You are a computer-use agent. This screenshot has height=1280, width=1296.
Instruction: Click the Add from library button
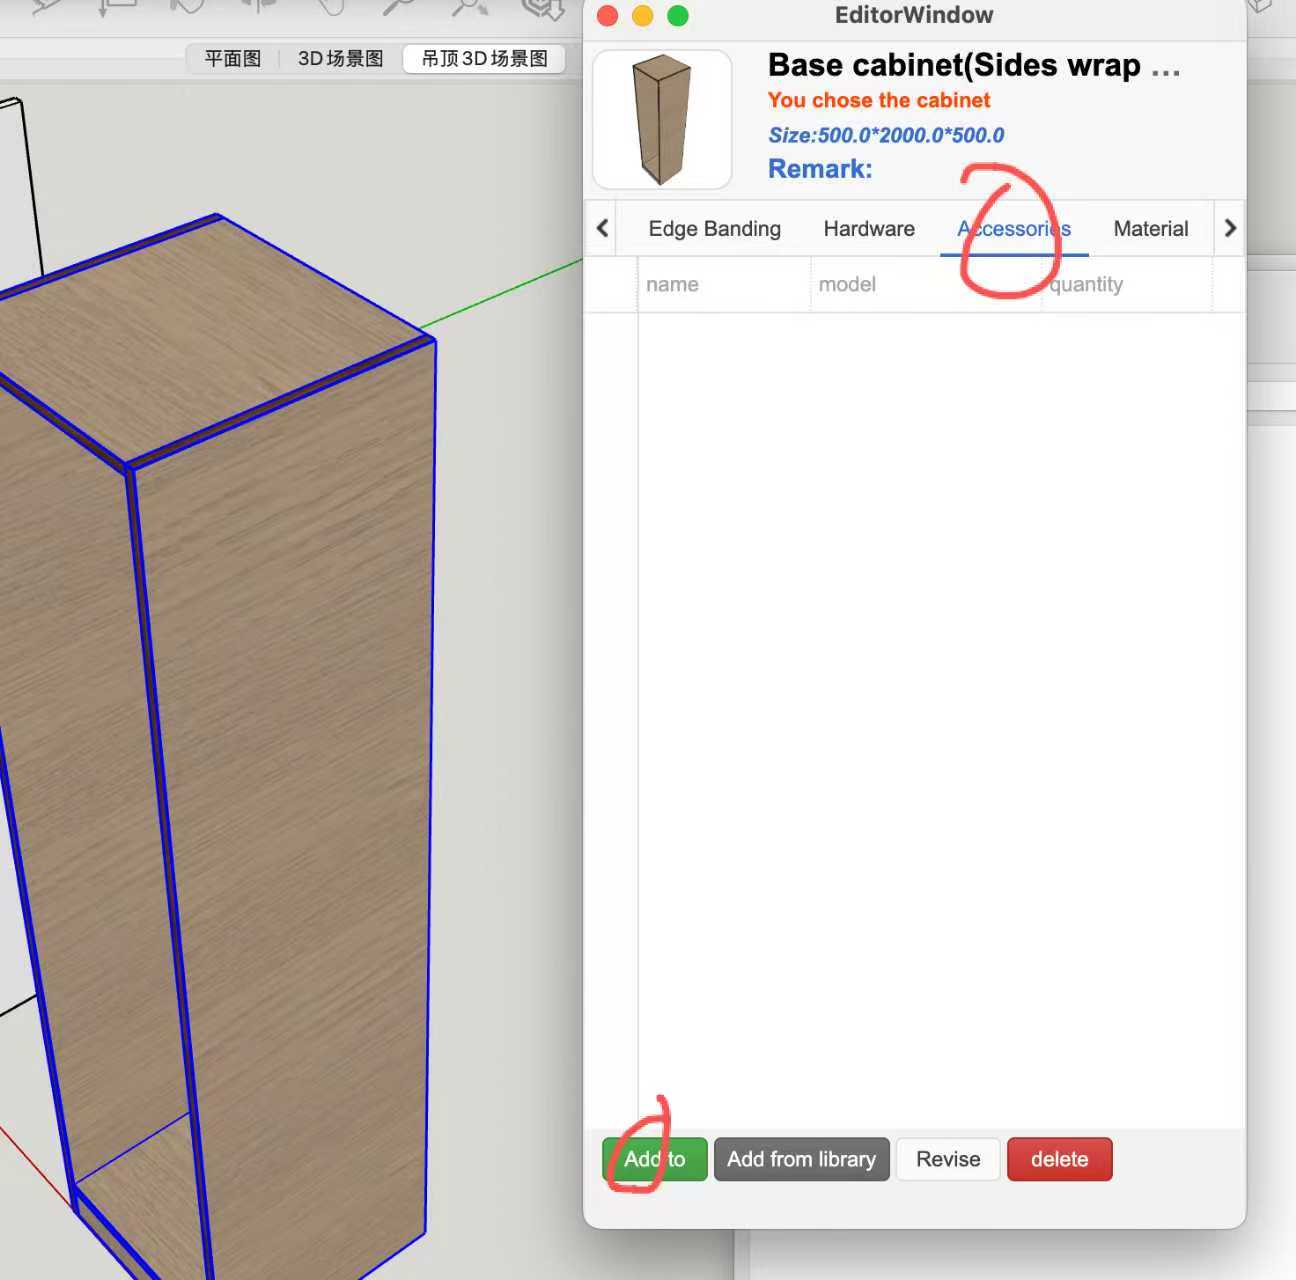[x=801, y=1159]
